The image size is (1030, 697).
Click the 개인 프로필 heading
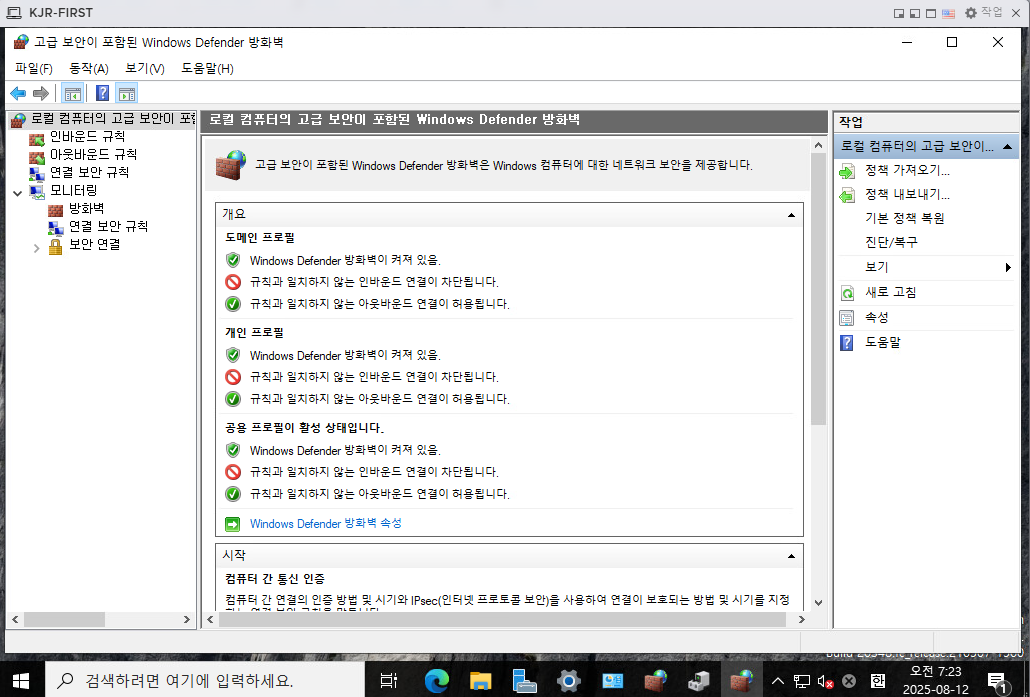click(x=254, y=332)
